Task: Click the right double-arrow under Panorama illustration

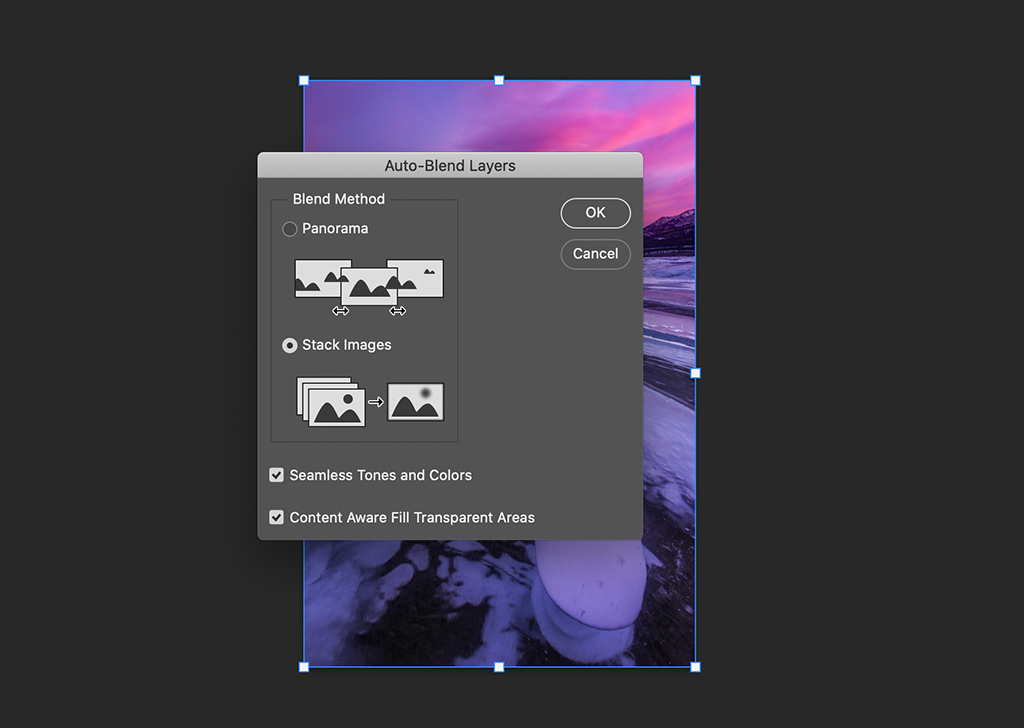Action: coord(398,311)
